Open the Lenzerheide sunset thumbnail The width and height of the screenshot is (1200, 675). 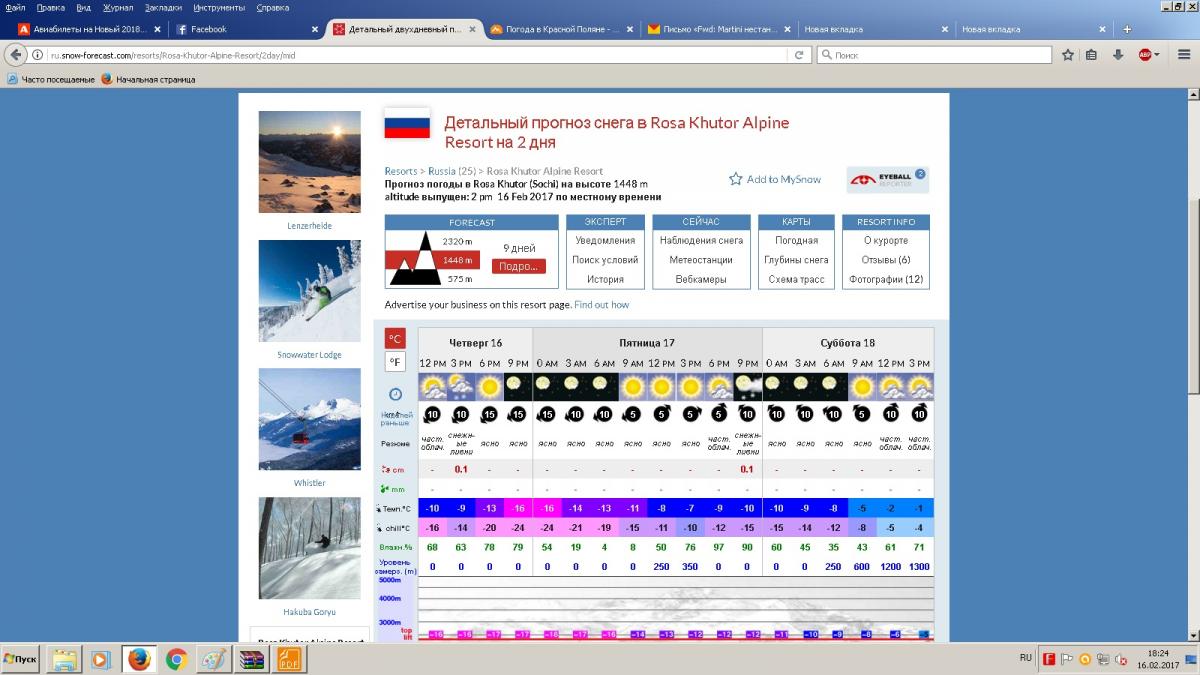[309, 162]
